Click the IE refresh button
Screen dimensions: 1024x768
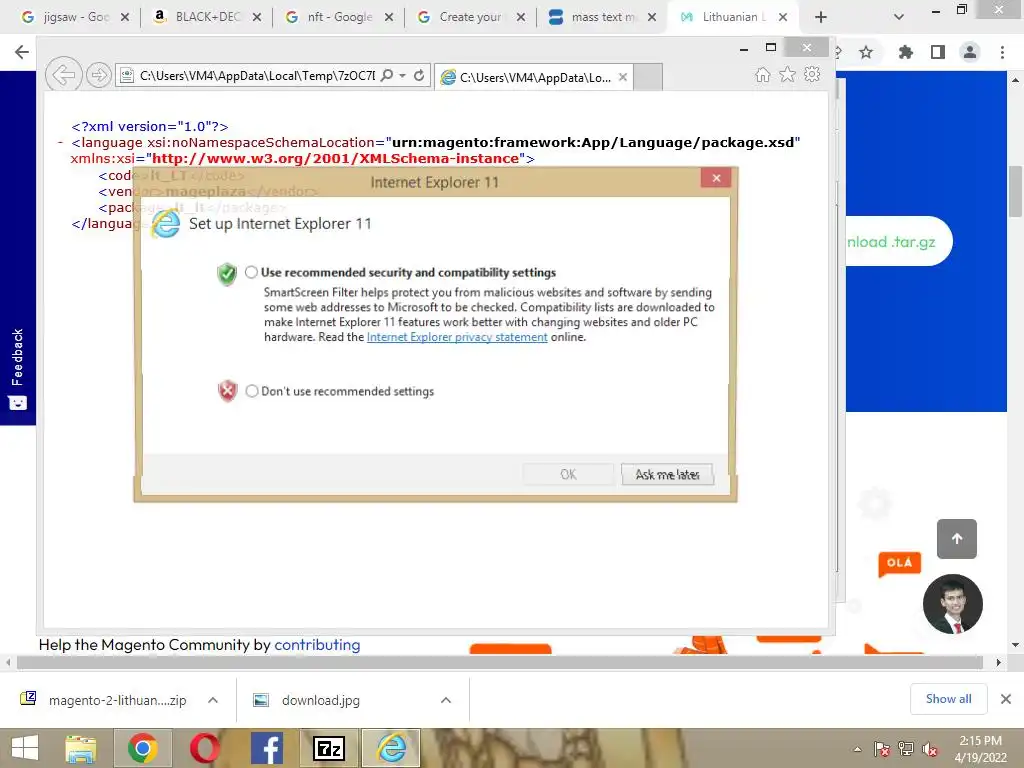tap(419, 76)
